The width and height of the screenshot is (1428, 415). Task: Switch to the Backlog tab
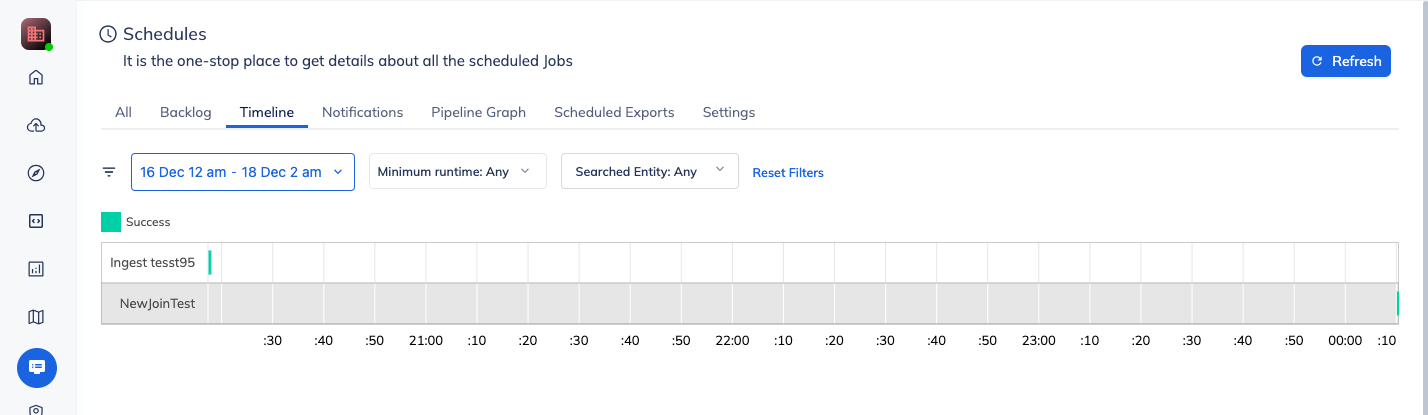186,112
